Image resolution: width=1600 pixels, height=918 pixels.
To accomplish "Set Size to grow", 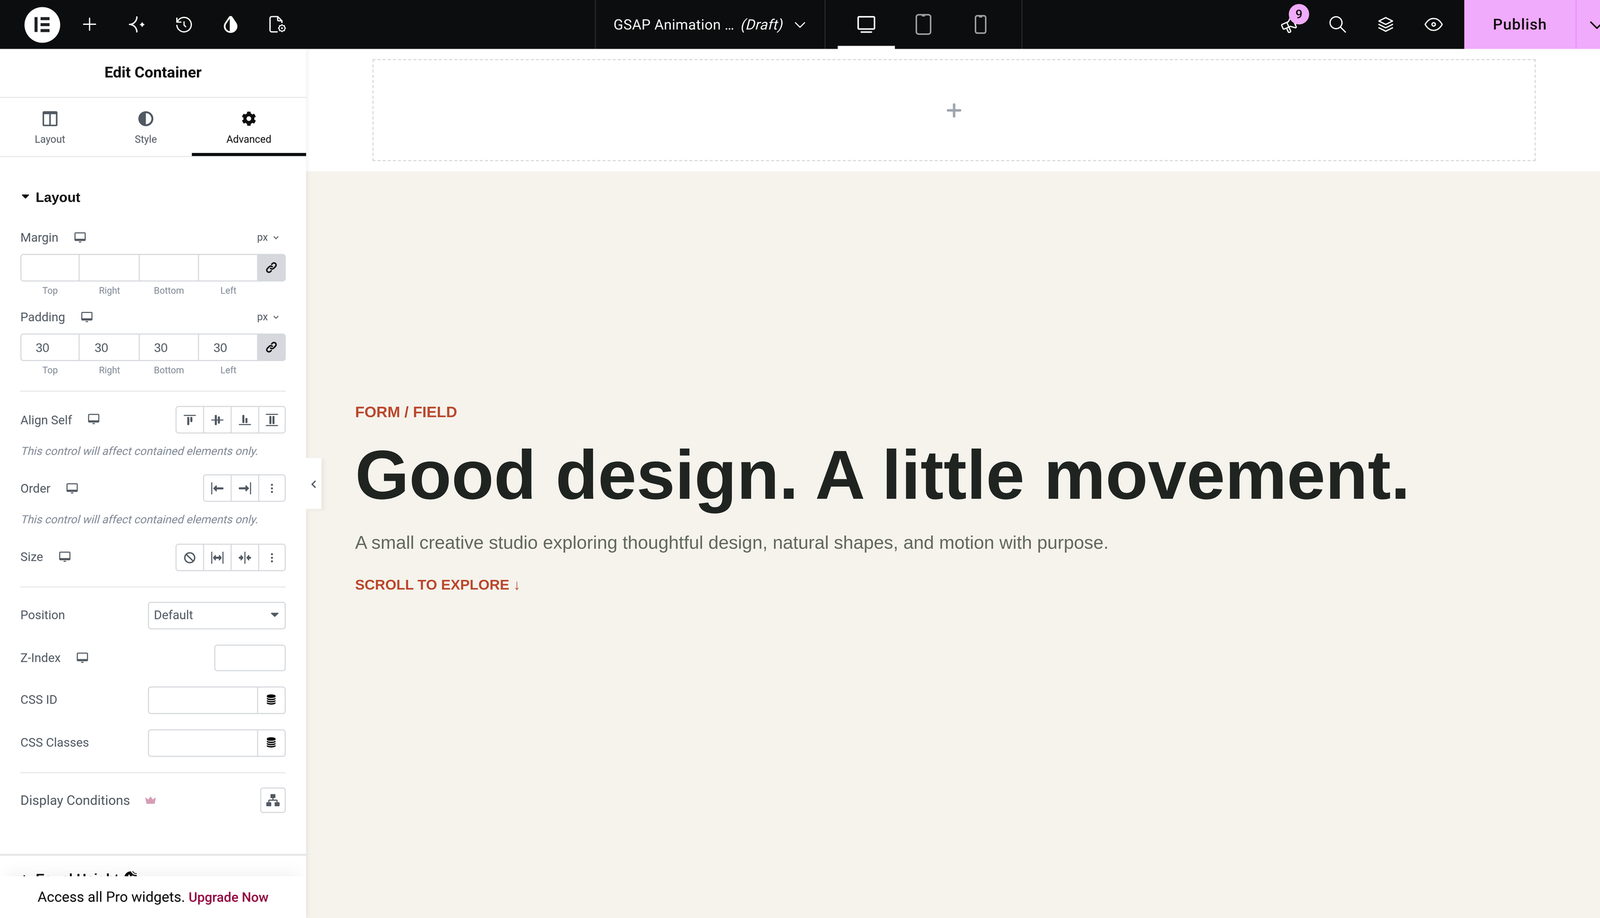I will (x=217, y=557).
